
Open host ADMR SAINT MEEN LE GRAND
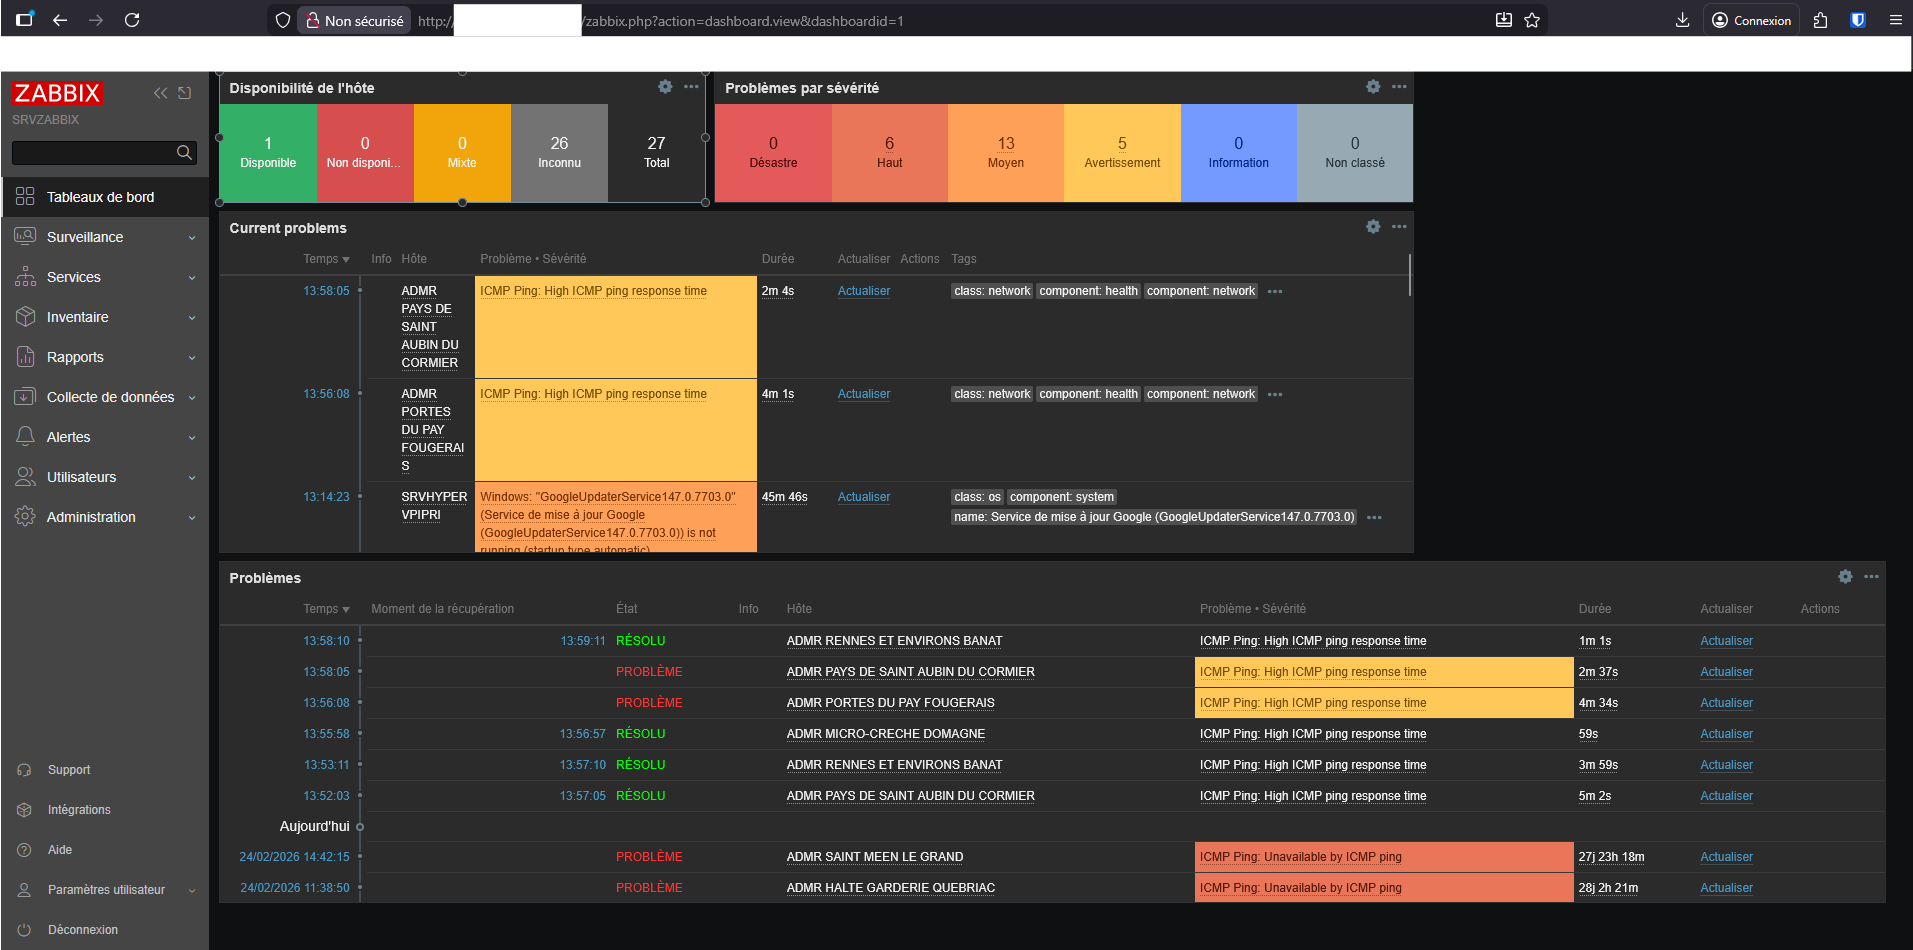pos(875,857)
